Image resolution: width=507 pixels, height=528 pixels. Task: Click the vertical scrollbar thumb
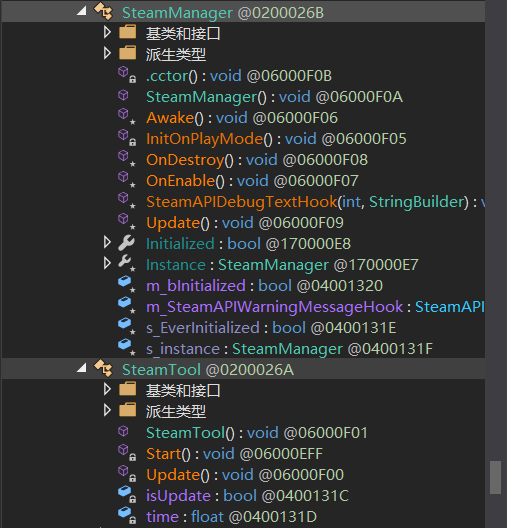point(496,477)
